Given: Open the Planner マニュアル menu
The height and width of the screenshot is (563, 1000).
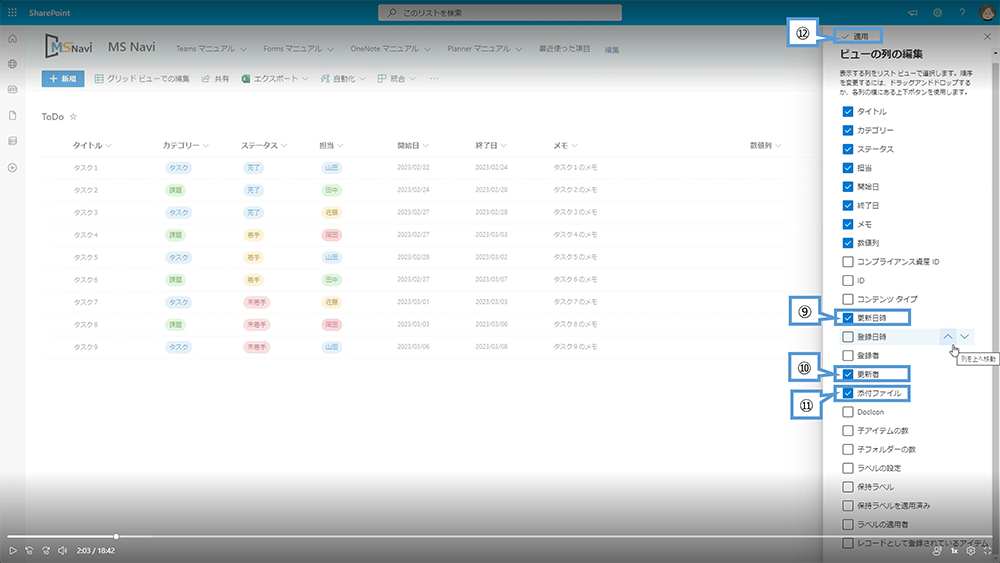Looking at the screenshot, I should coord(485,48).
